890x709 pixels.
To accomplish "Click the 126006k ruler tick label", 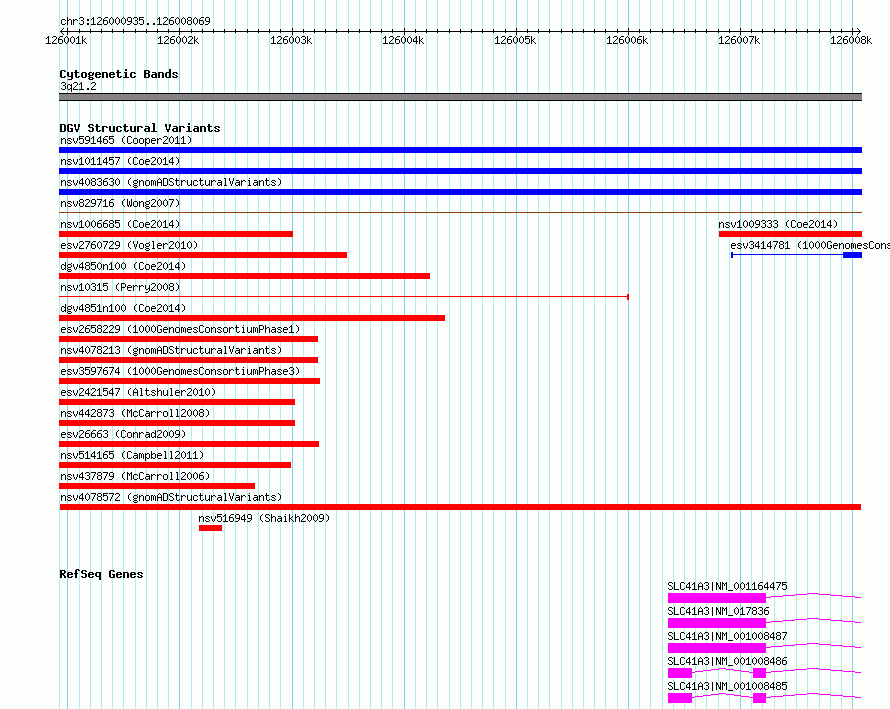I will (627, 40).
